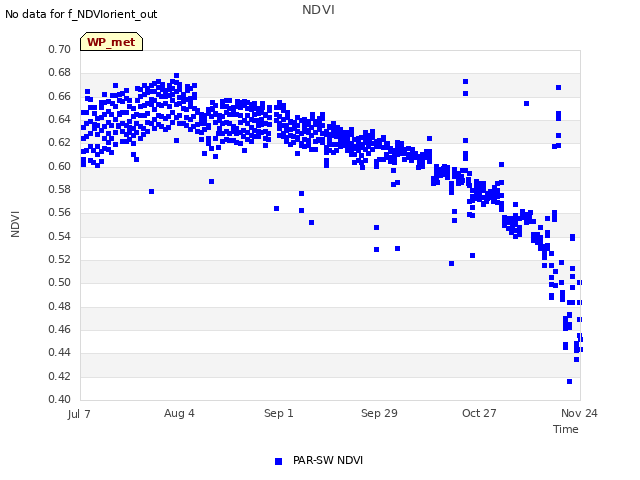The width and height of the screenshot is (640, 480).
Task: Click the 0.66 y-axis tick label
Action: pyautogui.click(x=60, y=96)
